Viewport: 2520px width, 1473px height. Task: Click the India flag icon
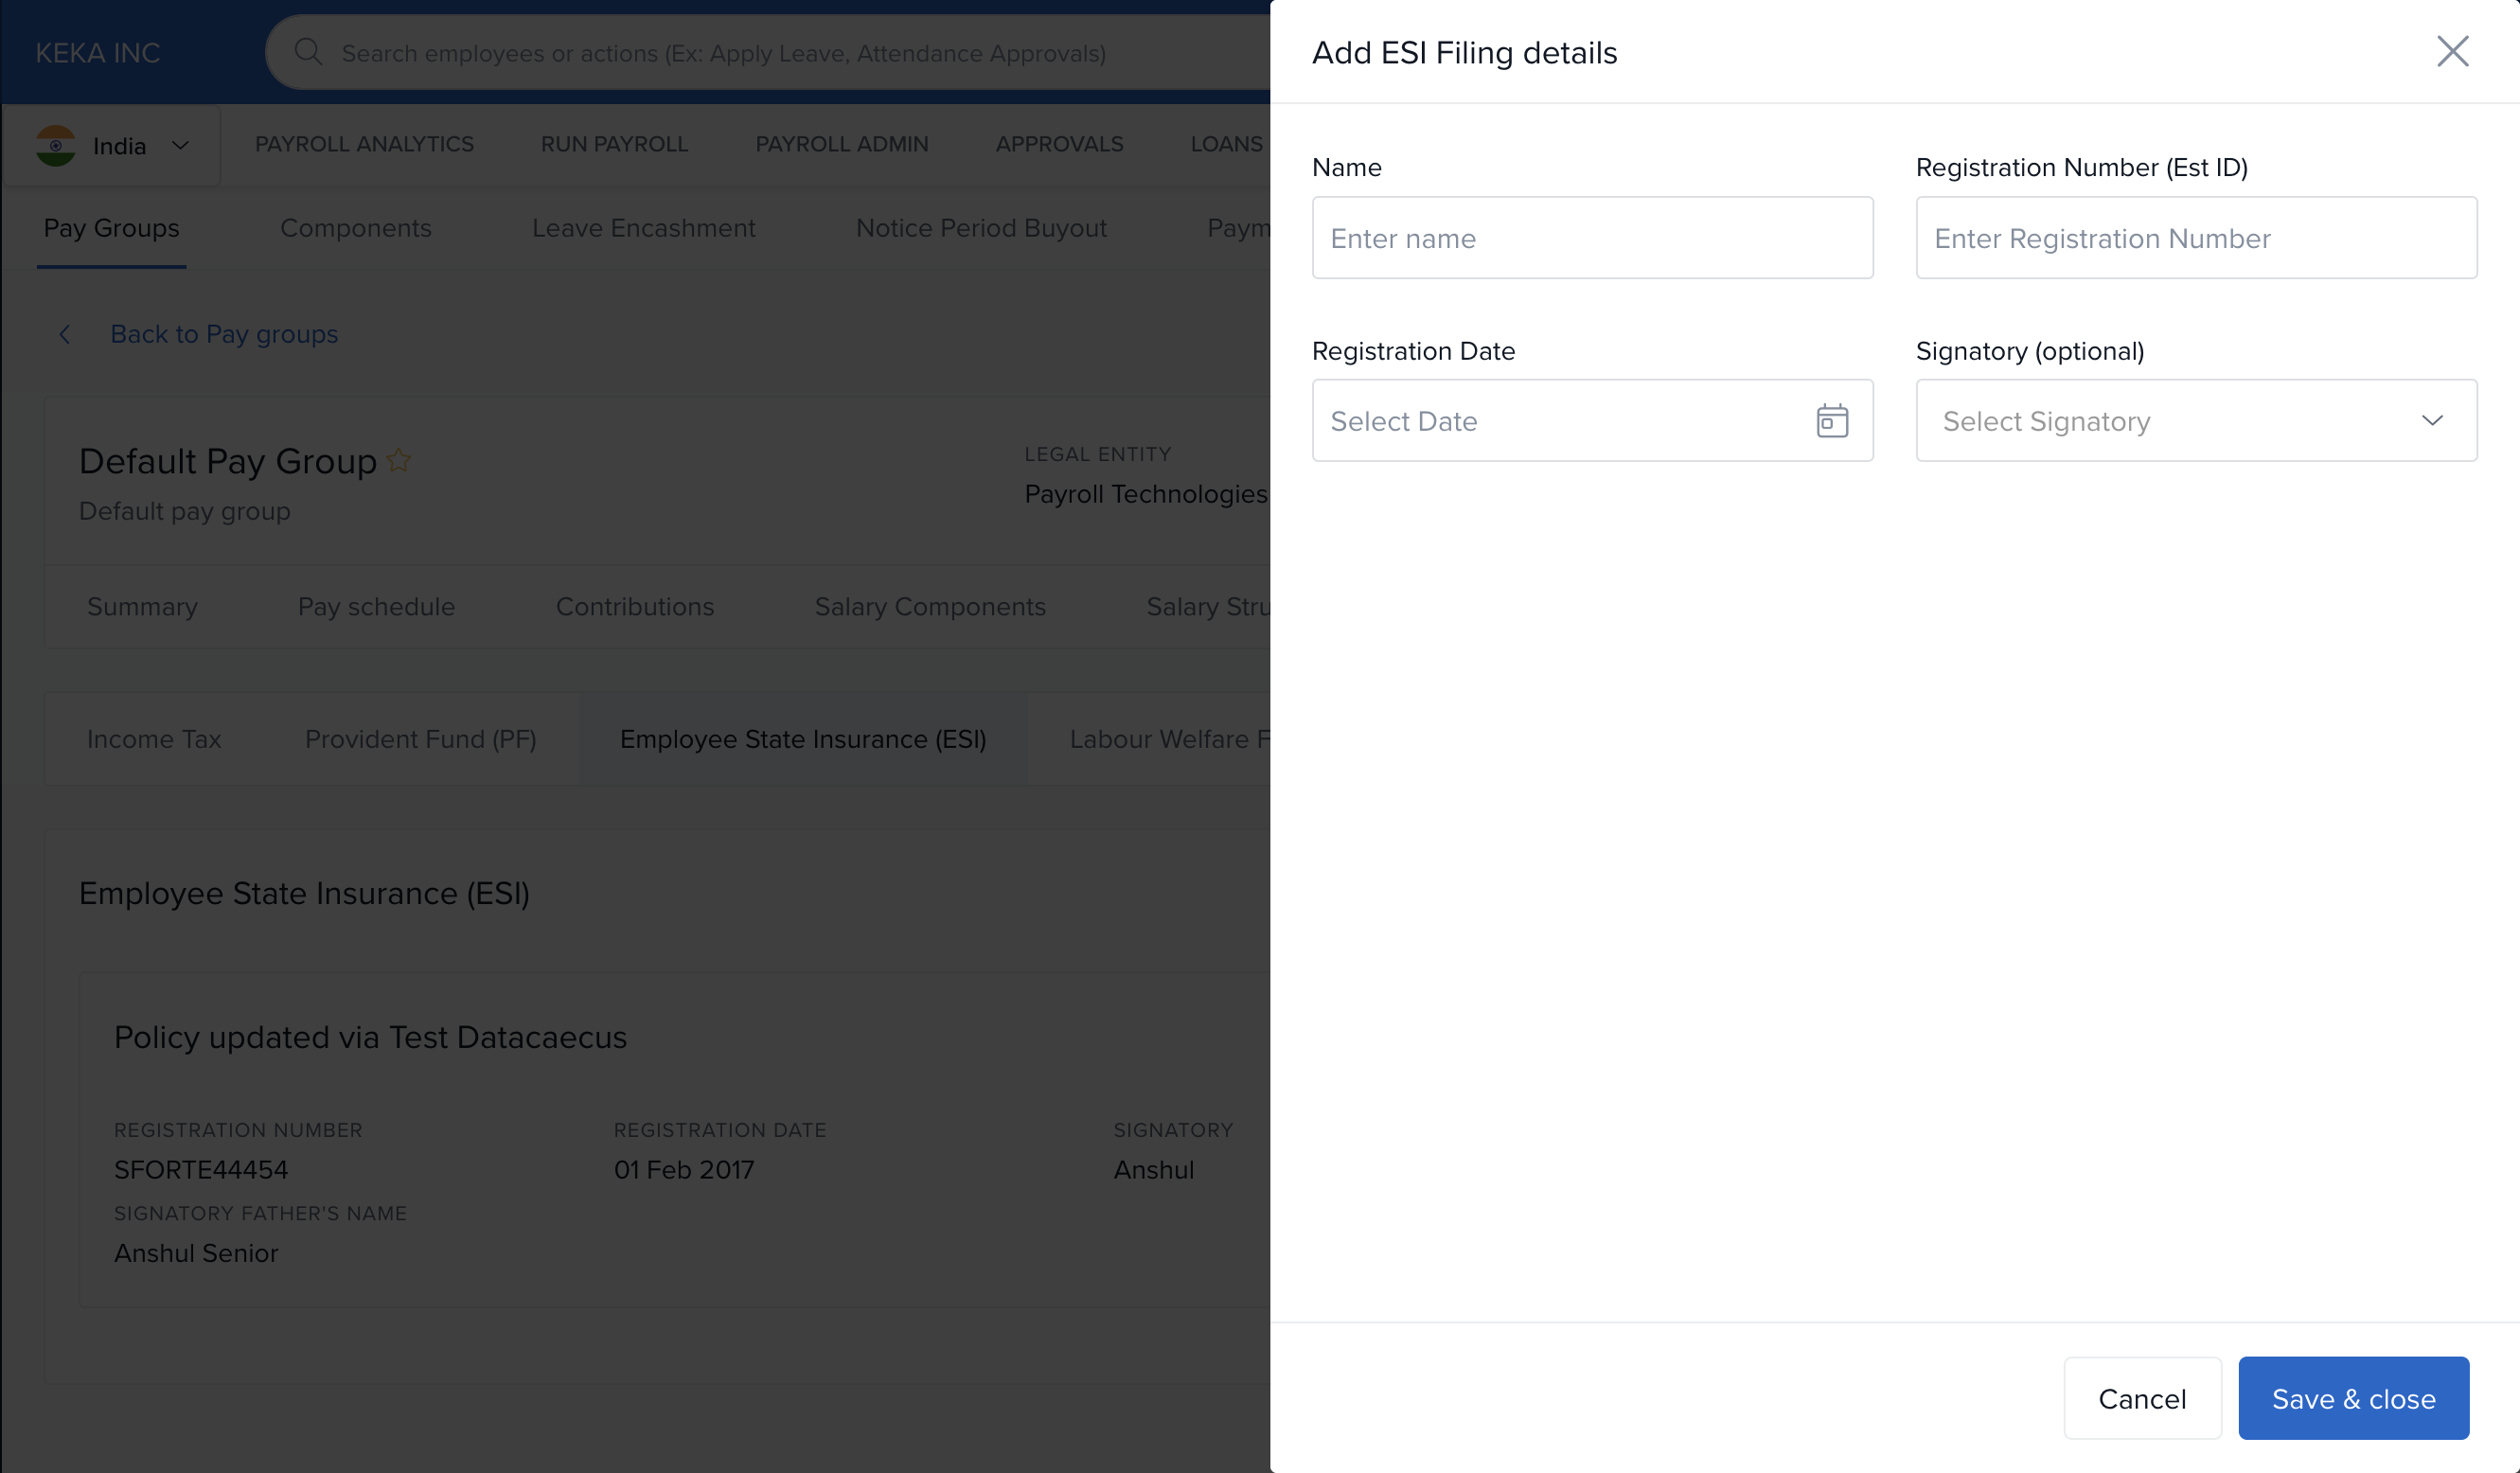56,146
